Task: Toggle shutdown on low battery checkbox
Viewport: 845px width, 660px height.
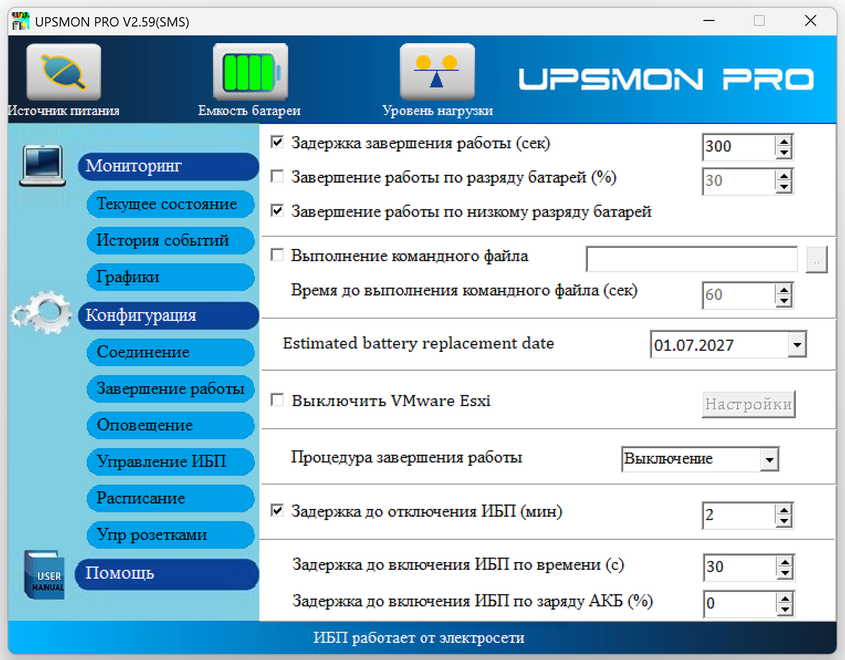Action: 277,211
